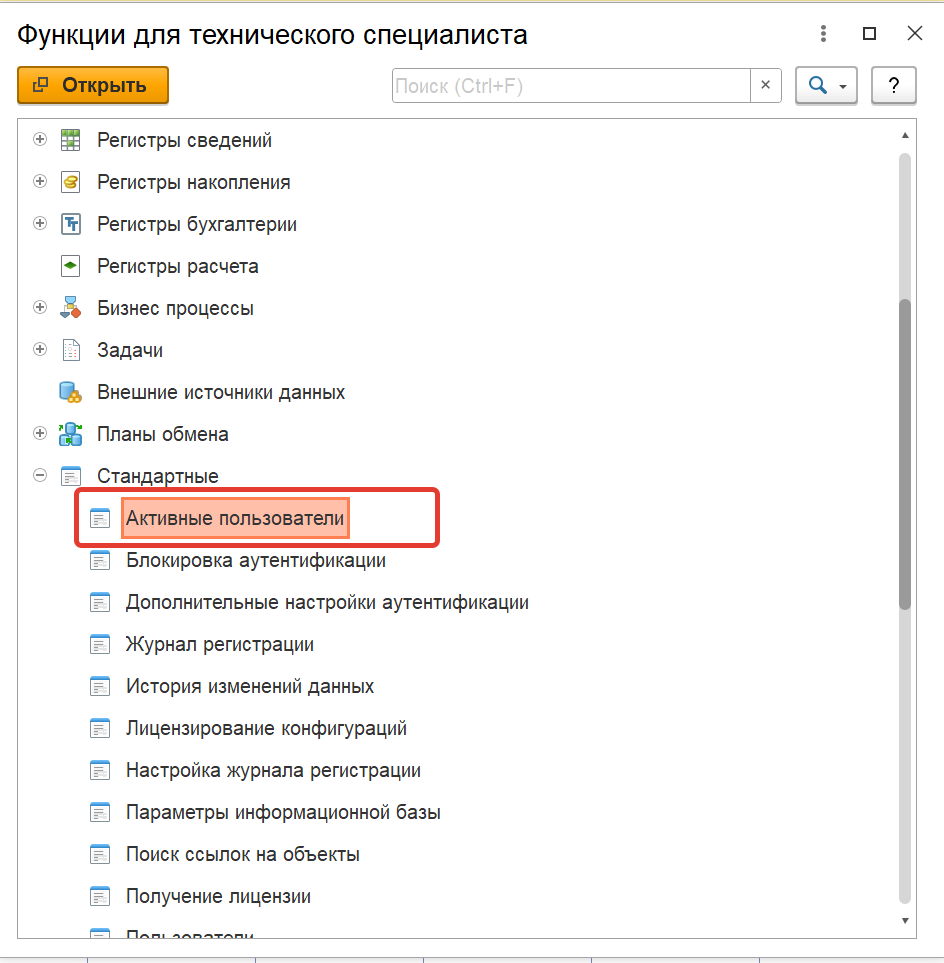The width and height of the screenshot is (944, 963).
Task: Select Внешние источники данных row
Action: [221, 392]
